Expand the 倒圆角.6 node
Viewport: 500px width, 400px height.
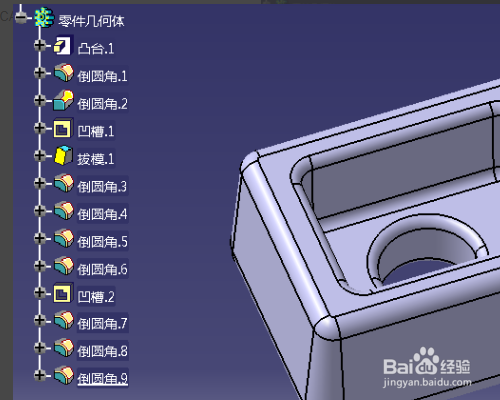40,266
